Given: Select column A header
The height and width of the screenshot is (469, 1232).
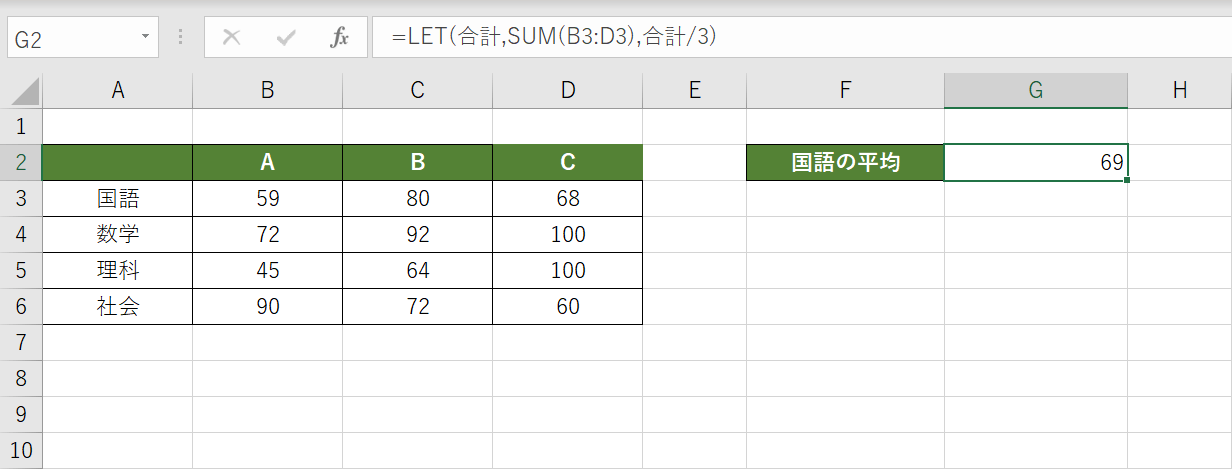Looking at the screenshot, I should point(118,90).
